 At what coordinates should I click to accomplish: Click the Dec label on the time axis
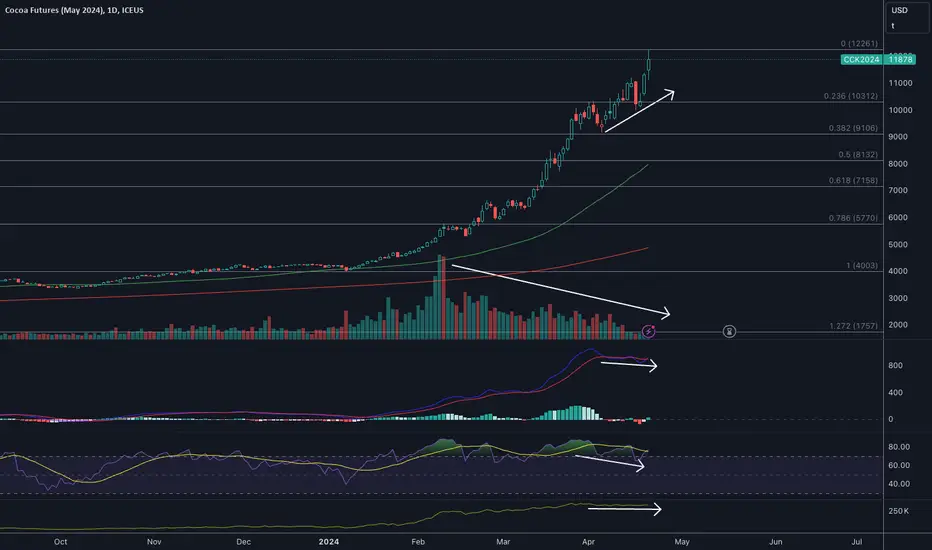point(243,542)
